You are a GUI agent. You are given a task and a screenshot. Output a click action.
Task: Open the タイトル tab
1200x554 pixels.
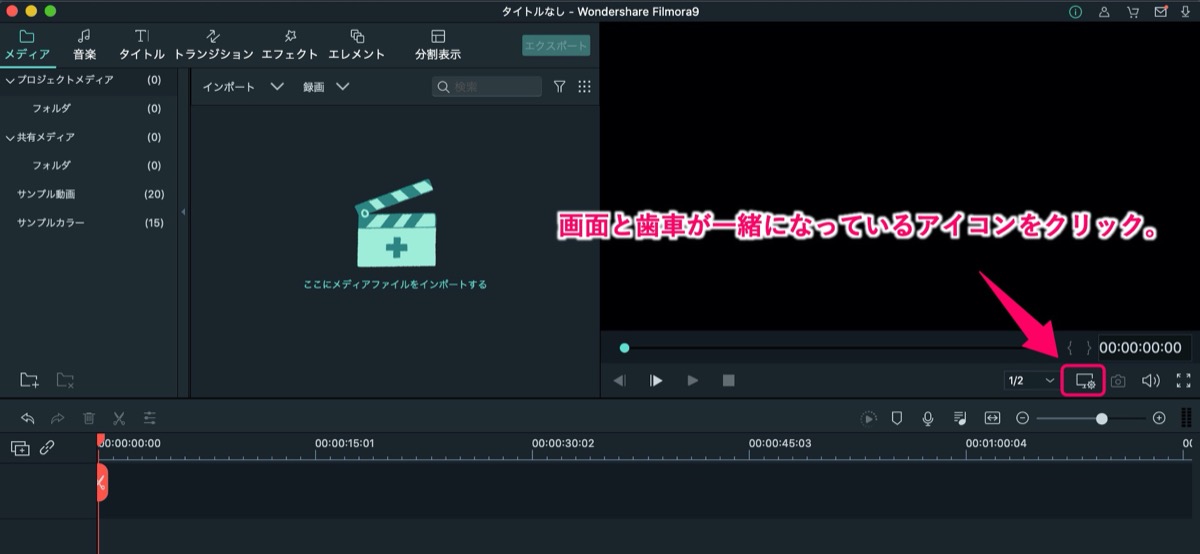(142, 45)
